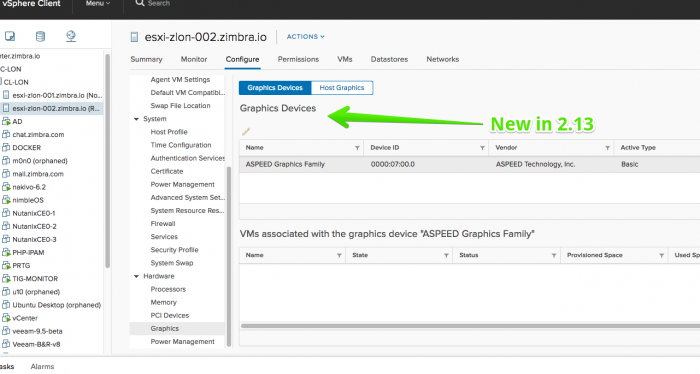Collapse the System section
This screenshot has width=700, height=374.
click(137, 119)
